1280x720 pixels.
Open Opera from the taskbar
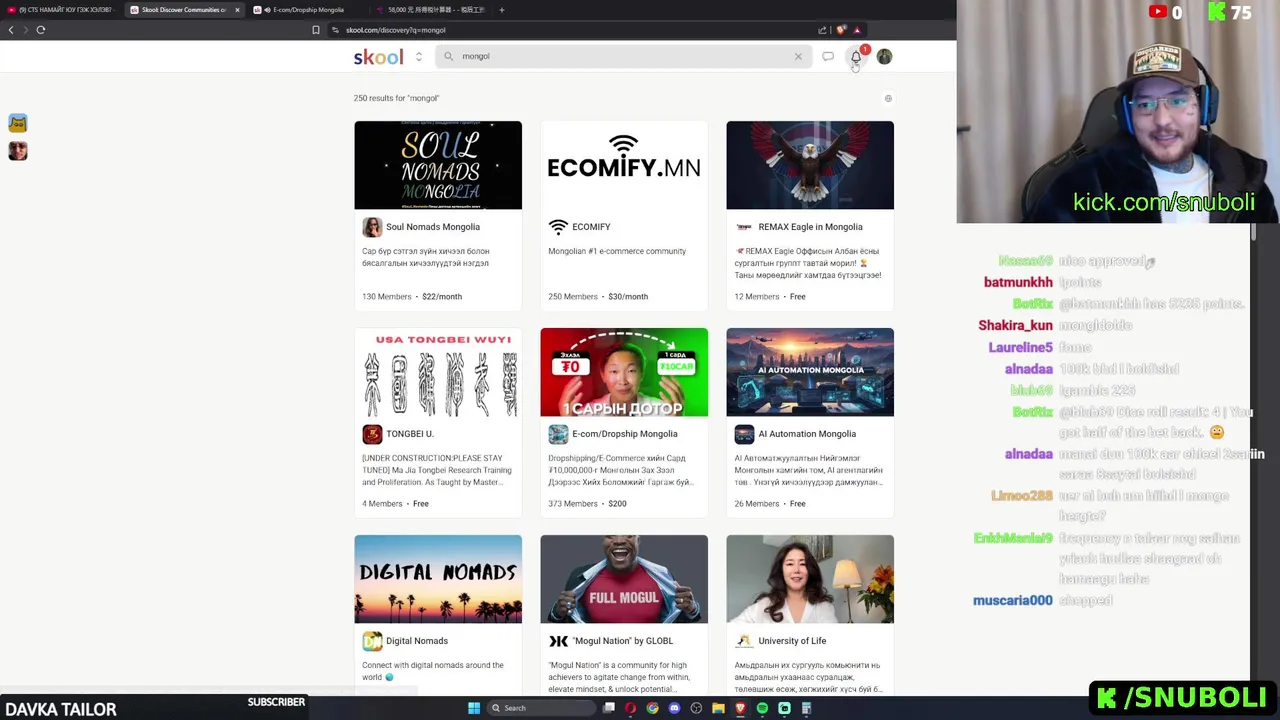[630, 708]
